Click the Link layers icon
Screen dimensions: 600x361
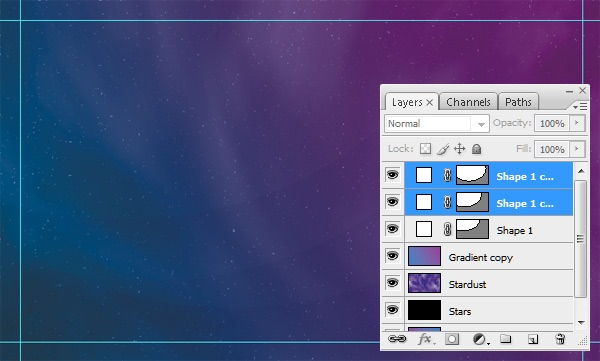pyautogui.click(x=397, y=339)
